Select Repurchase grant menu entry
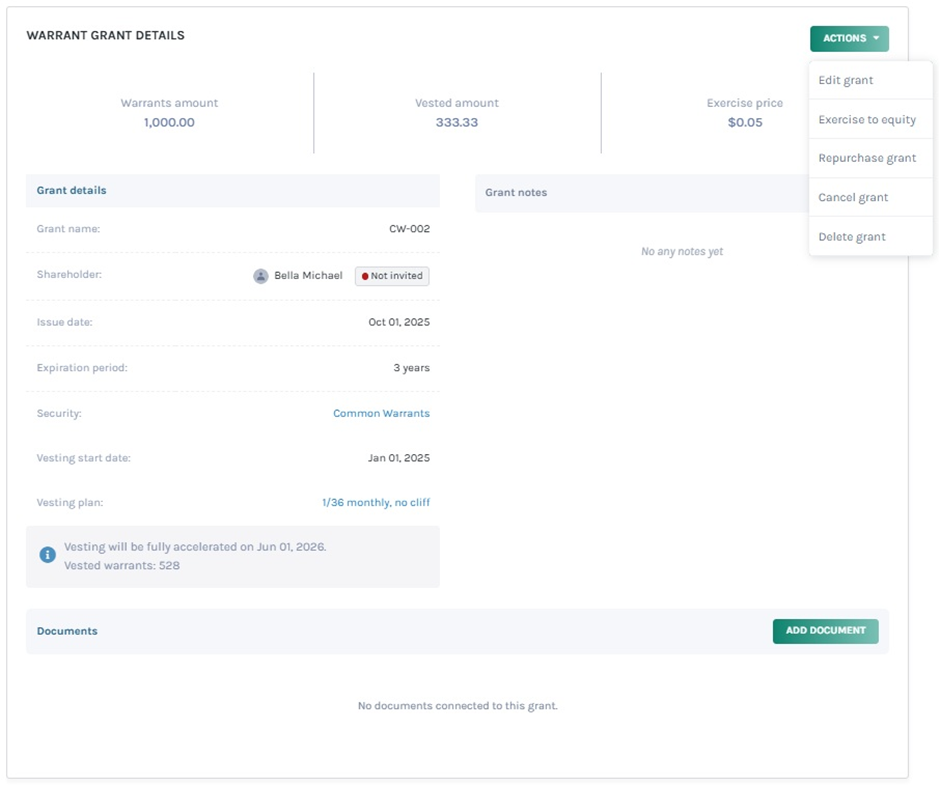The height and width of the screenshot is (786, 940). tap(866, 159)
